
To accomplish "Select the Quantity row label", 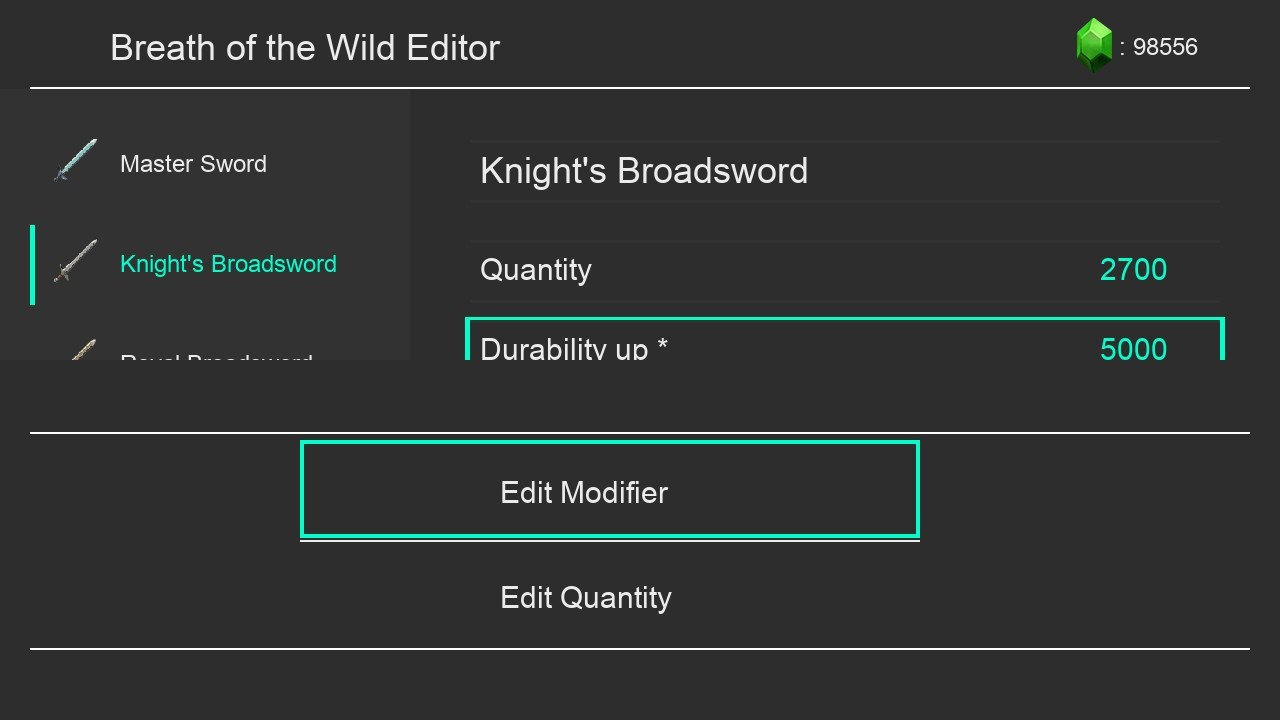I will tap(535, 271).
